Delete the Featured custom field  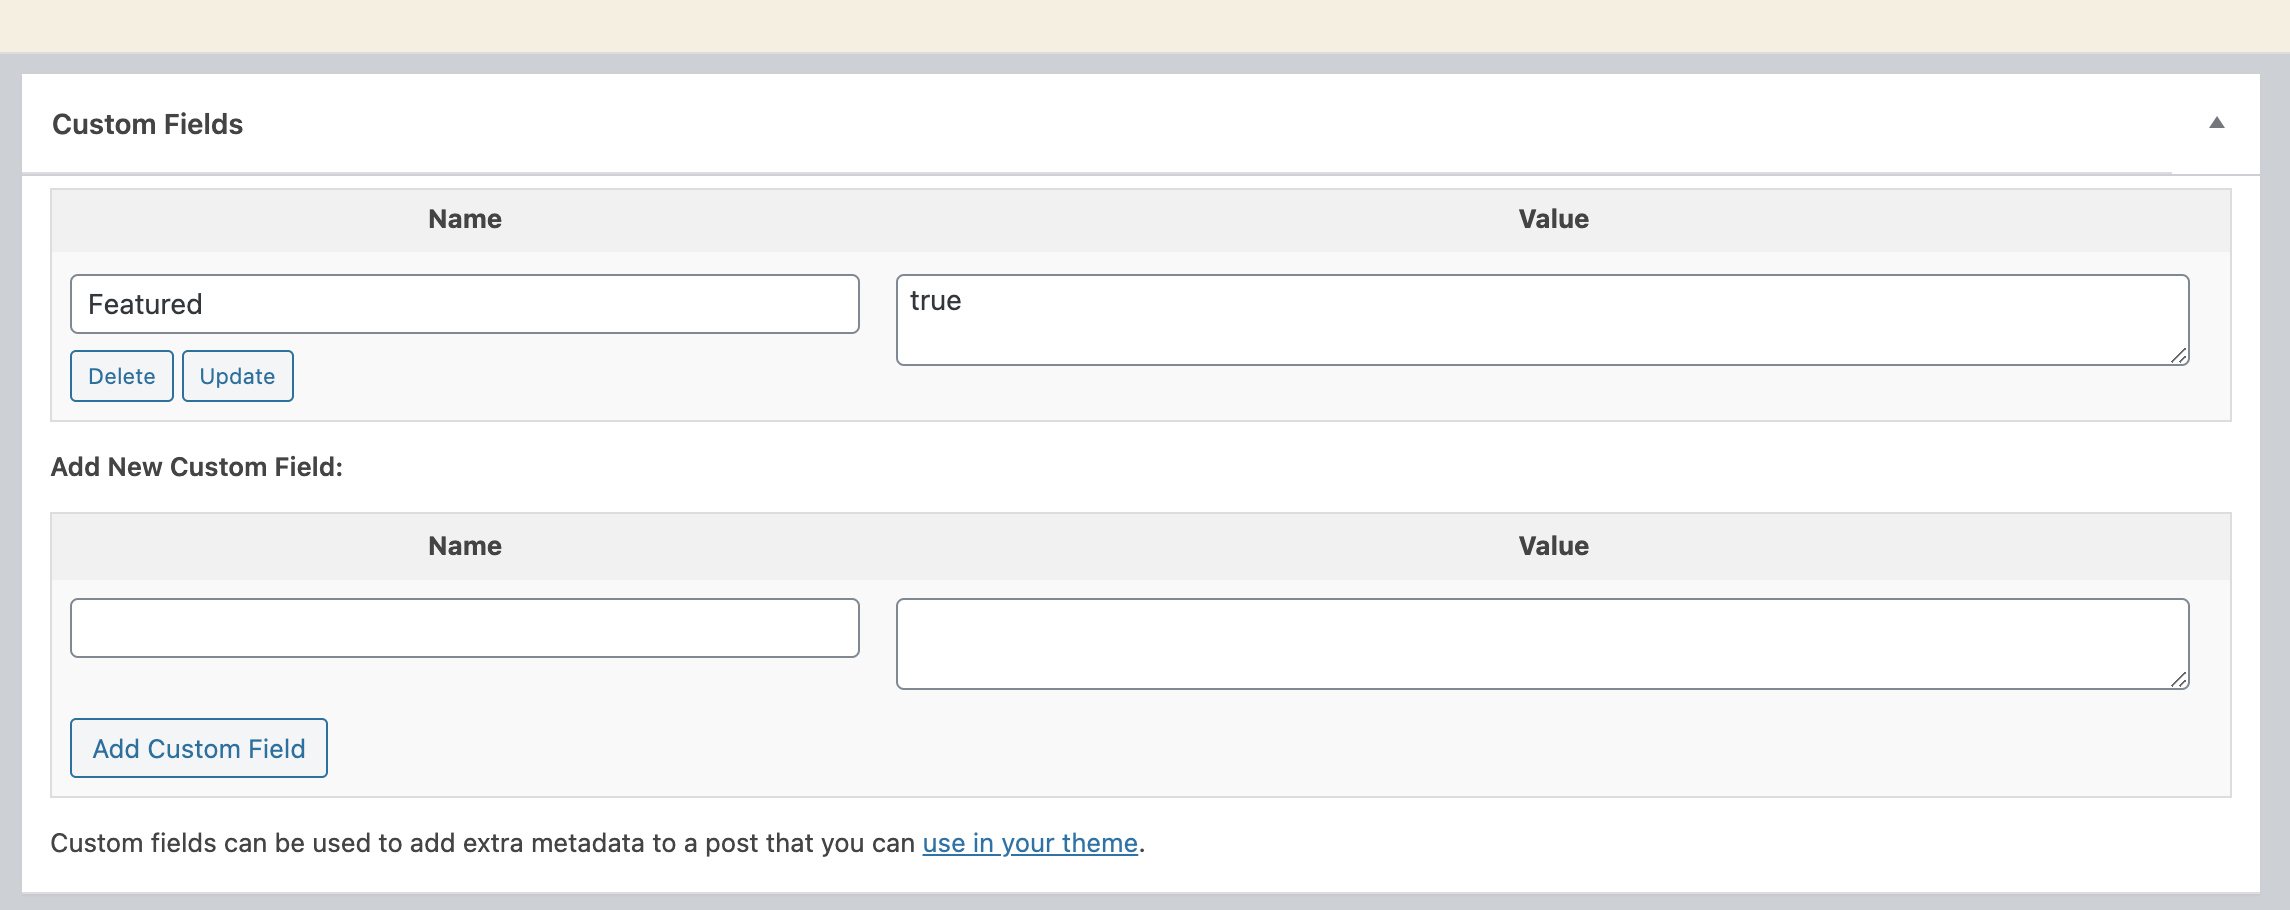click(x=122, y=376)
